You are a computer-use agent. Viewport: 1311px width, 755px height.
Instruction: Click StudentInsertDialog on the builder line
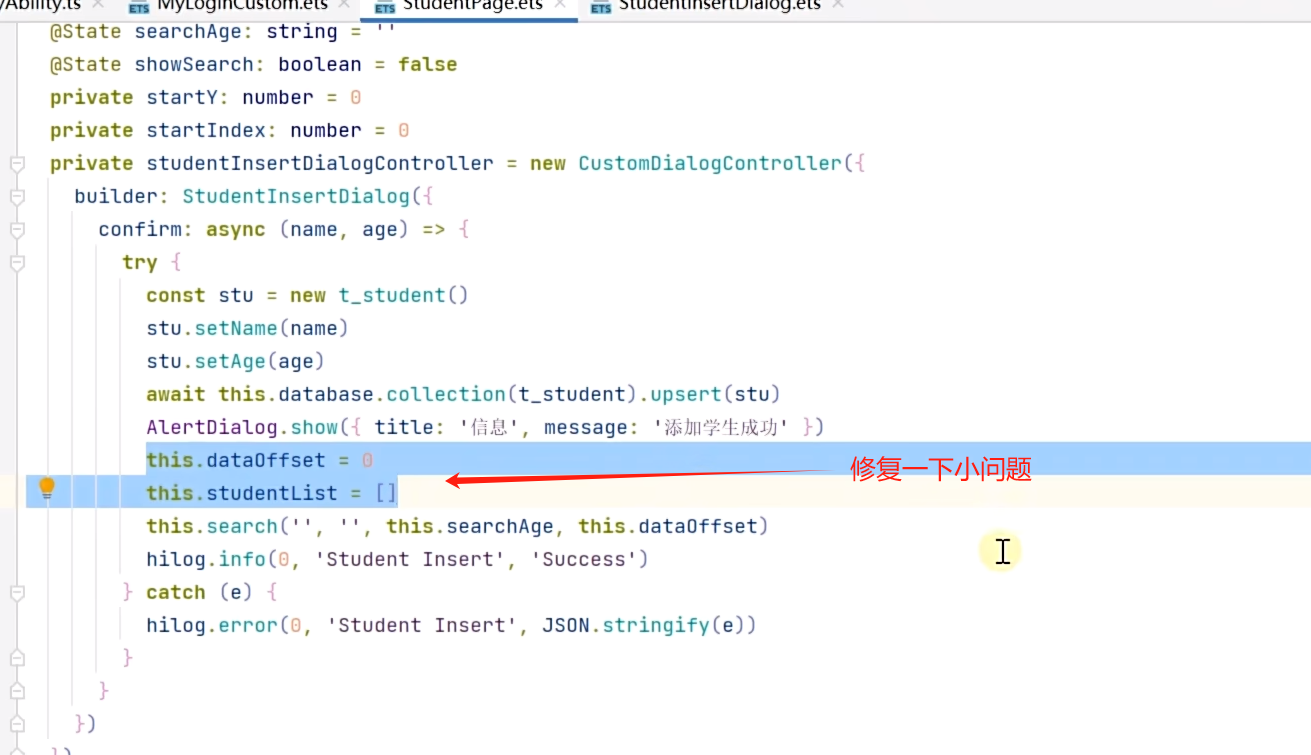pyautogui.click(x=296, y=196)
